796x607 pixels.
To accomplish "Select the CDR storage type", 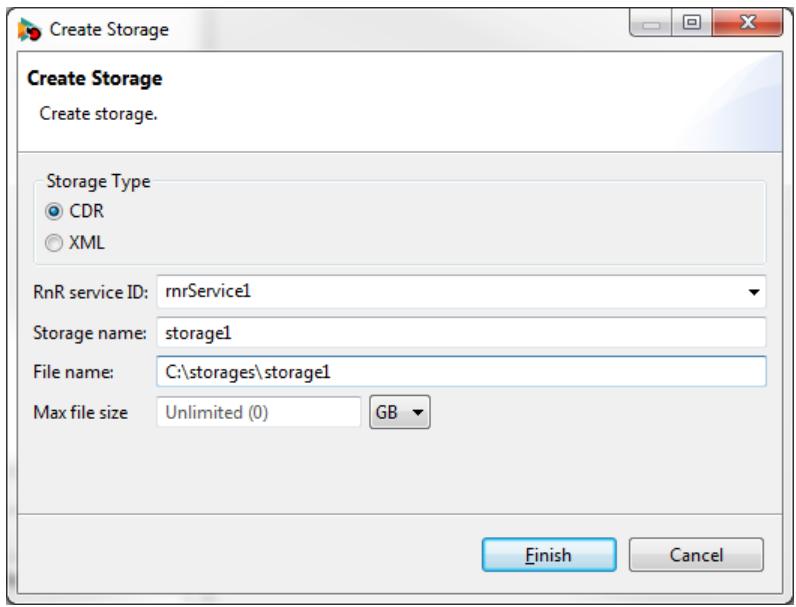I will (x=54, y=211).
